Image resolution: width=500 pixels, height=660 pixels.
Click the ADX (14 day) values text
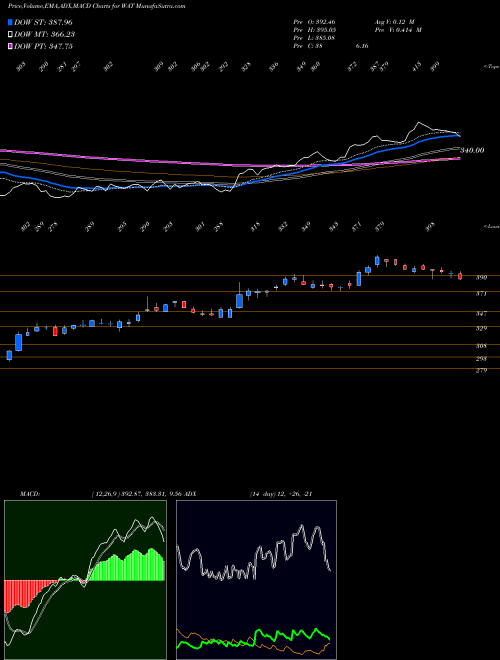pyautogui.click(x=281, y=494)
